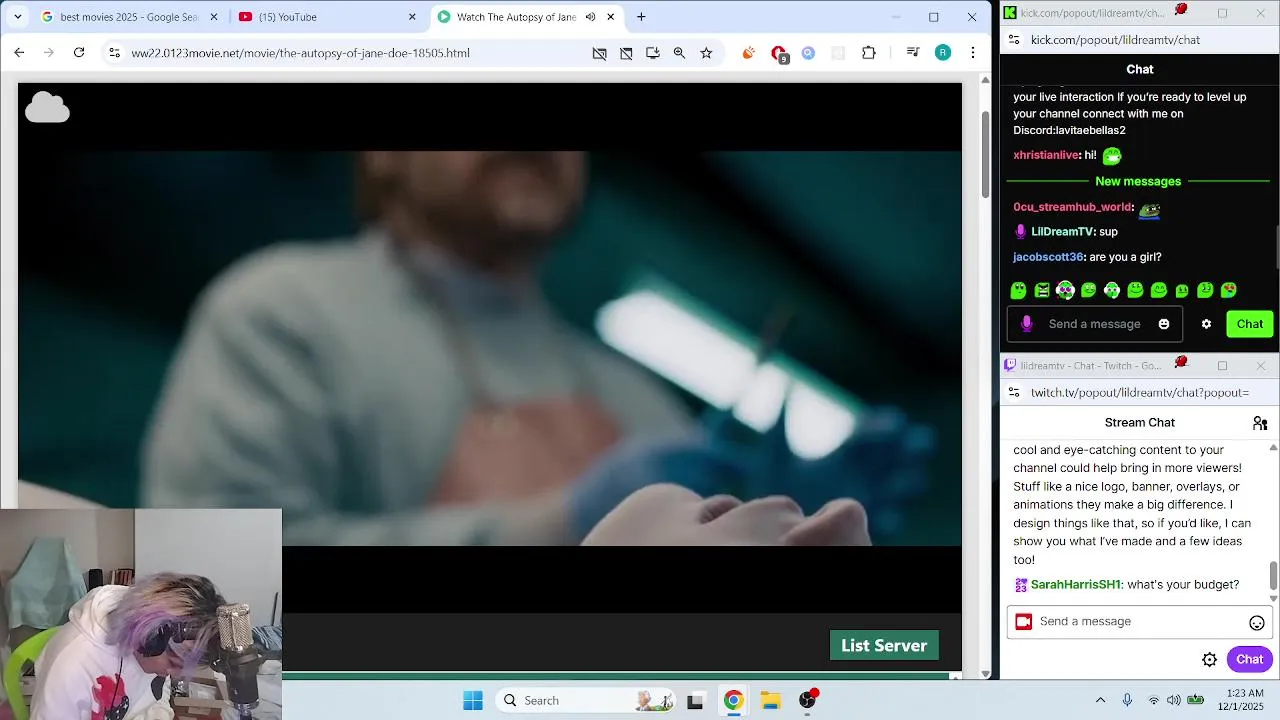Screen dimensions: 1280x720
Task: Send message with the purple Twitch Chat button
Action: pos(1250,659)
